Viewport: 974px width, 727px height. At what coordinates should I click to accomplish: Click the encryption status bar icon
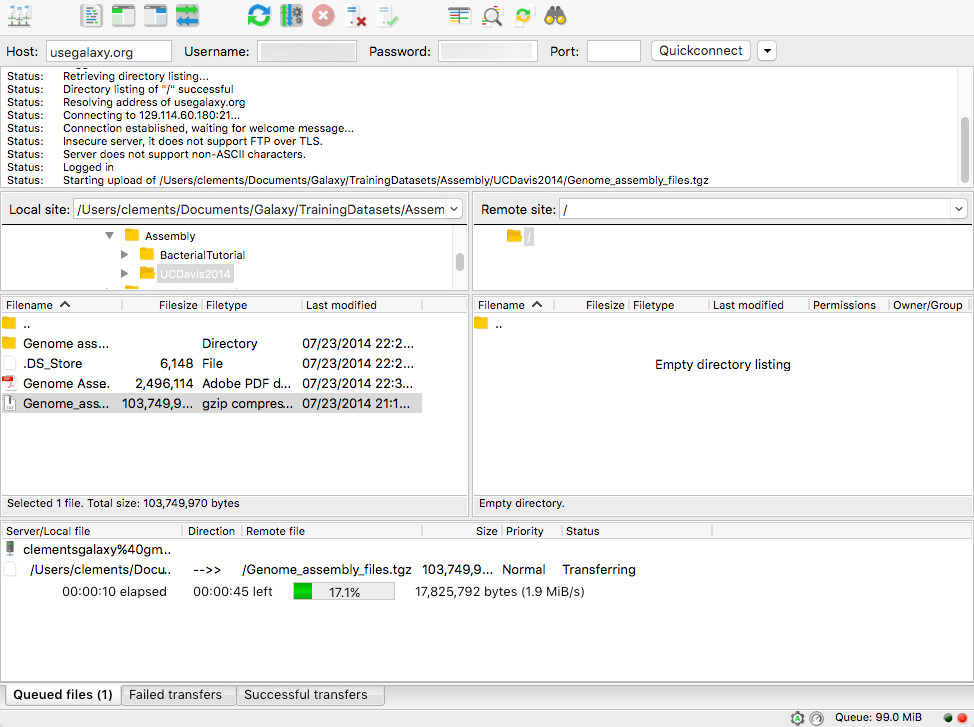[798, 718]
